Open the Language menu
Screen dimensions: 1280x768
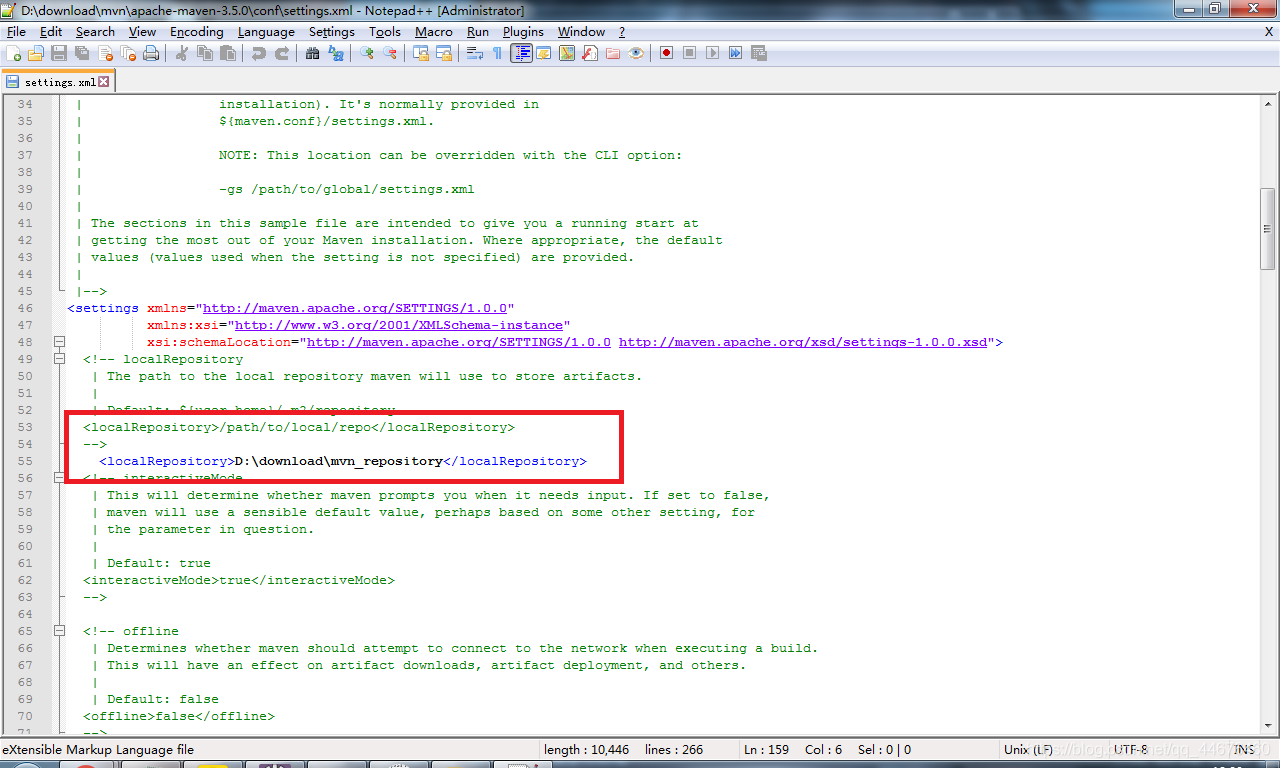[266, 32]
